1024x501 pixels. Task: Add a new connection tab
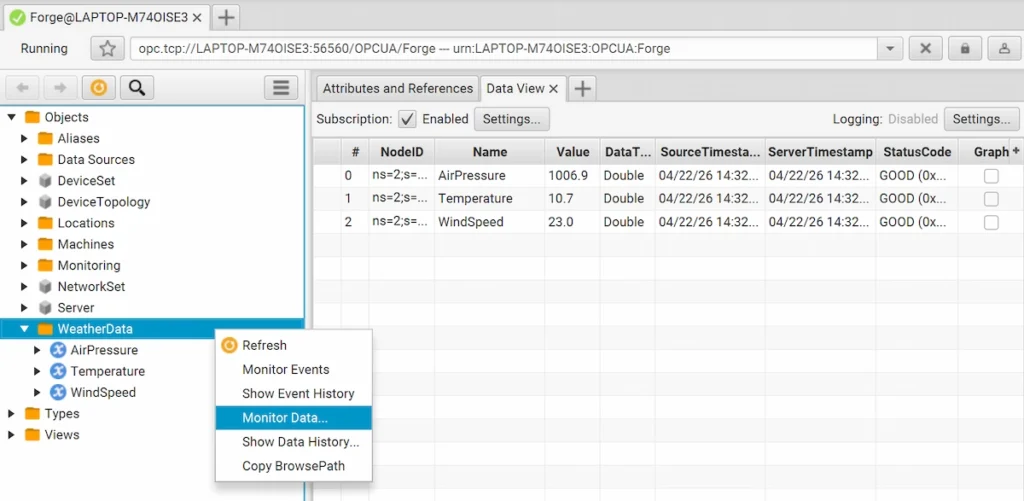coord(226,18)
